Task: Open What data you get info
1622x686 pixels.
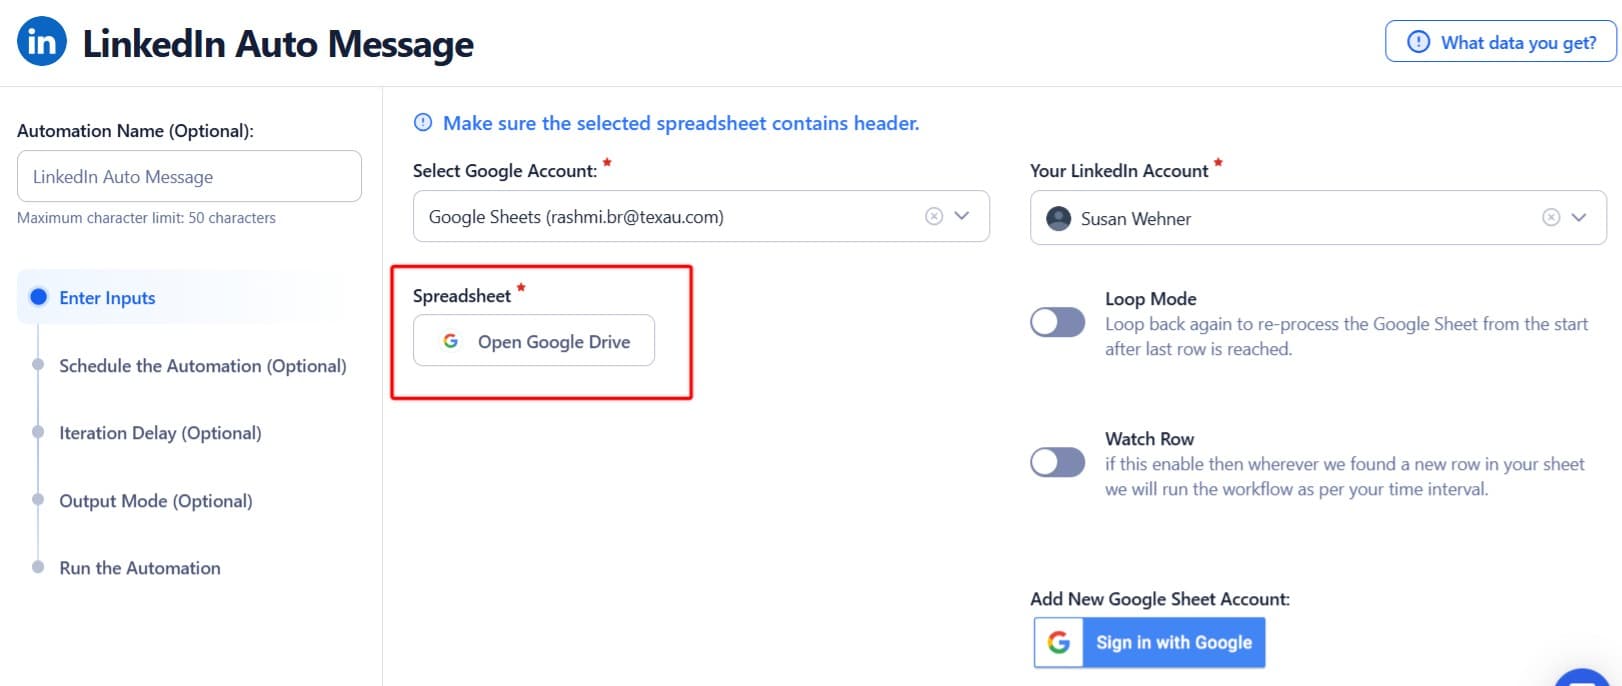Action: pyautogui.click(x=1500, y=42)
